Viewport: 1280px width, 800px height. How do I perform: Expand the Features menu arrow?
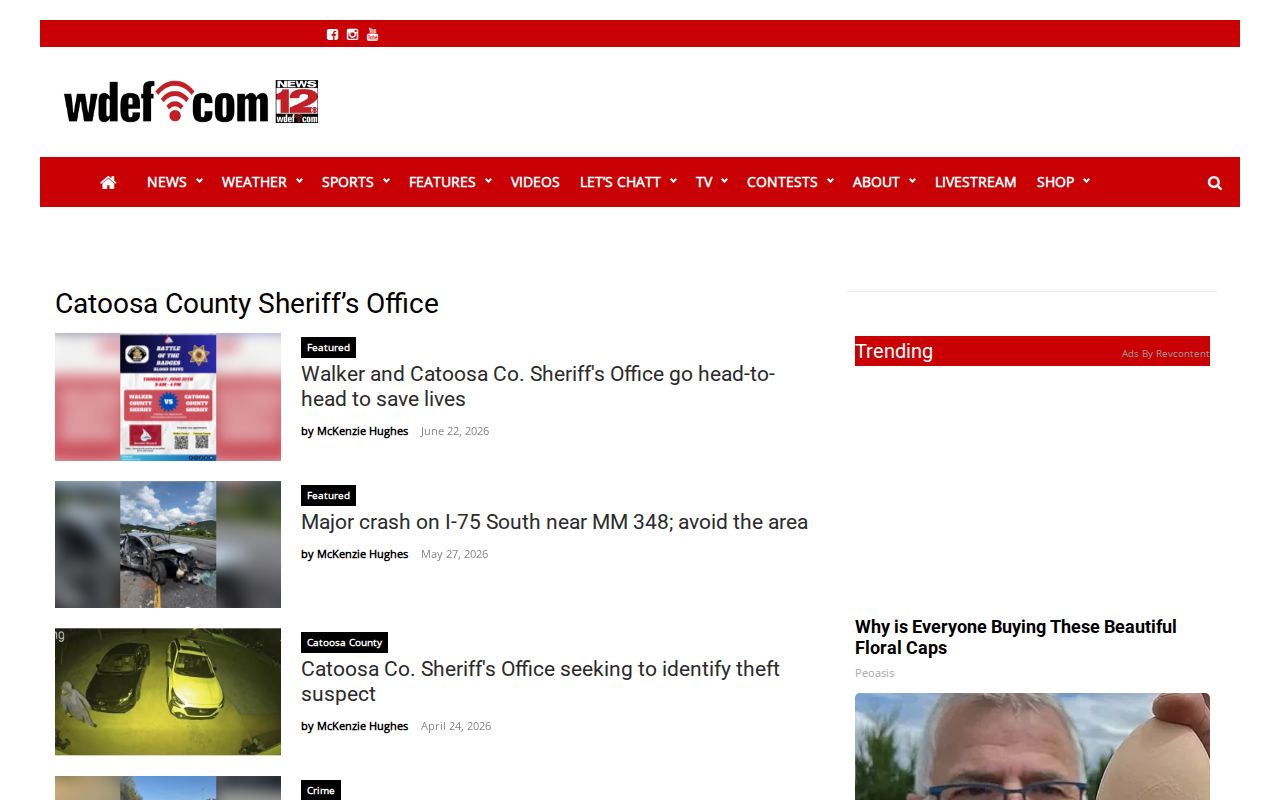tap(488, 181)
